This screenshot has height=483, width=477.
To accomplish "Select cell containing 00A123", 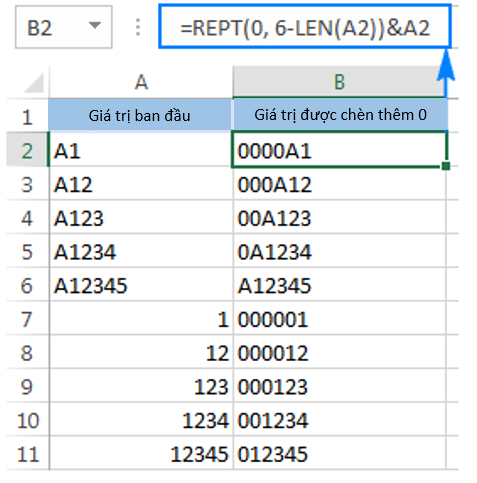I will coord(339,217).
